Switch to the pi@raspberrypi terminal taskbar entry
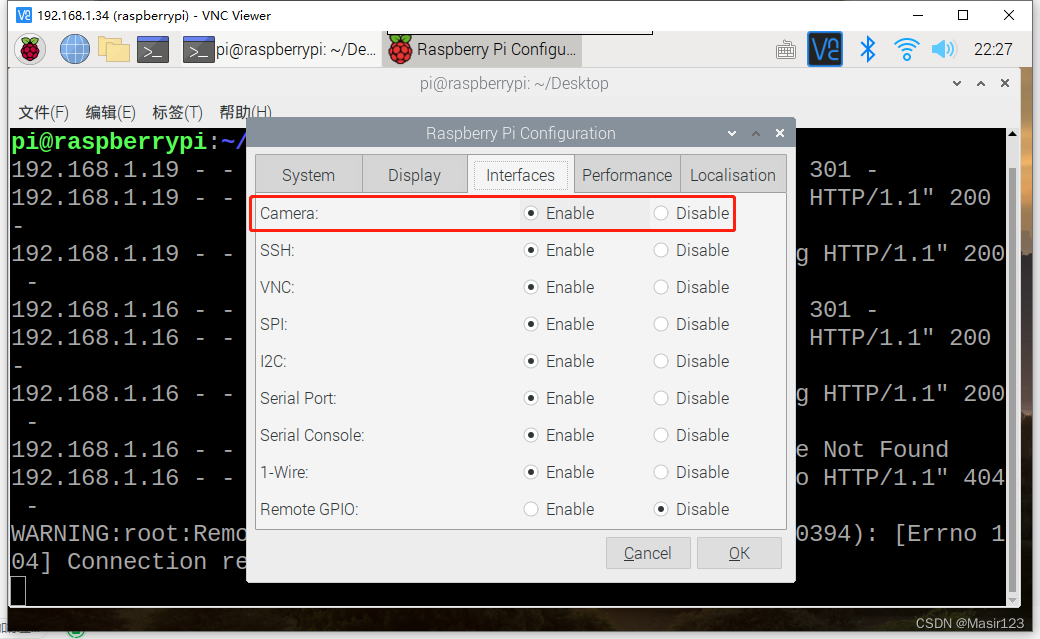 280,50
